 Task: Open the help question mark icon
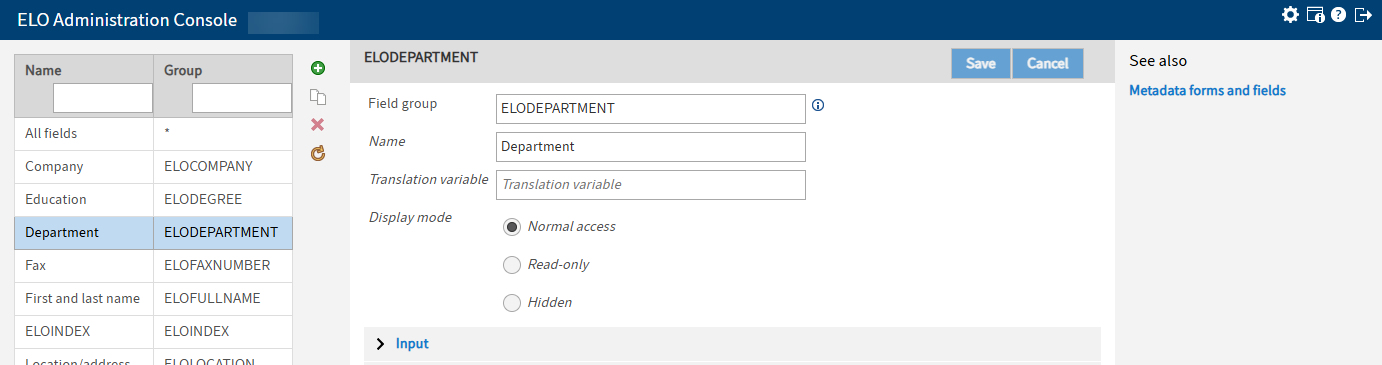click(1338, 15)
